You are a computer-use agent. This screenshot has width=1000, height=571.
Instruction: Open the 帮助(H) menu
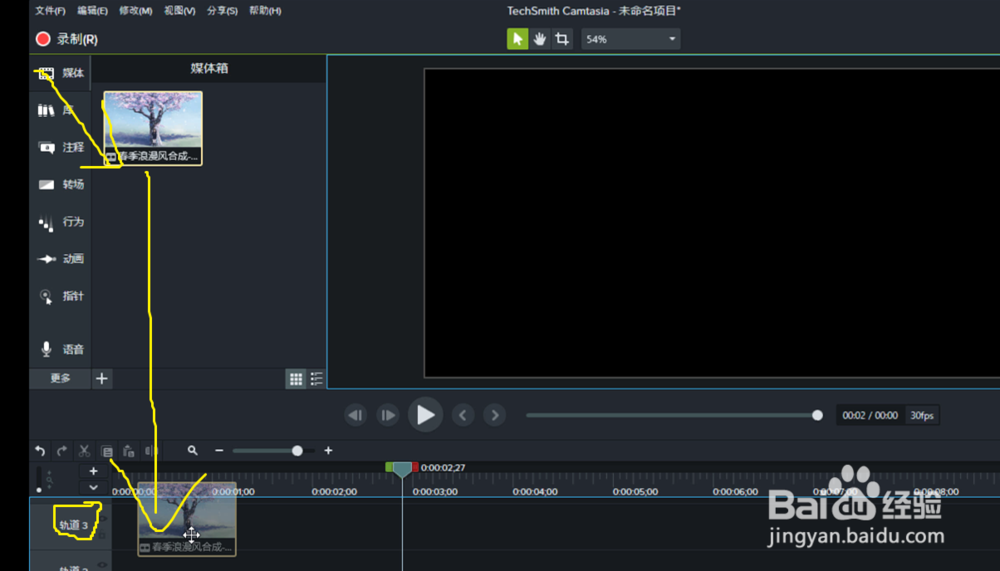tap(265, 11)
